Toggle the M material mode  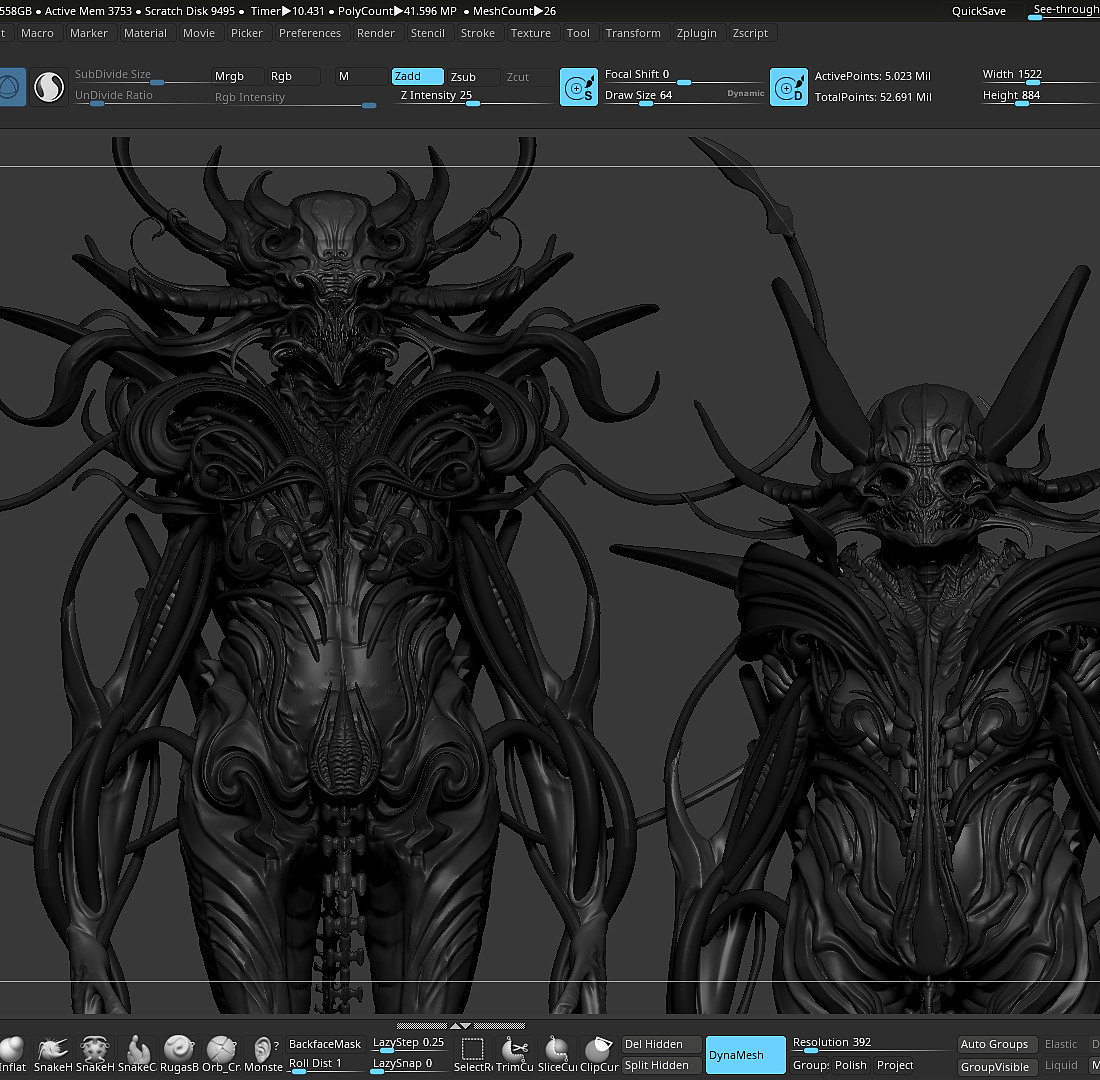[361, 76]
